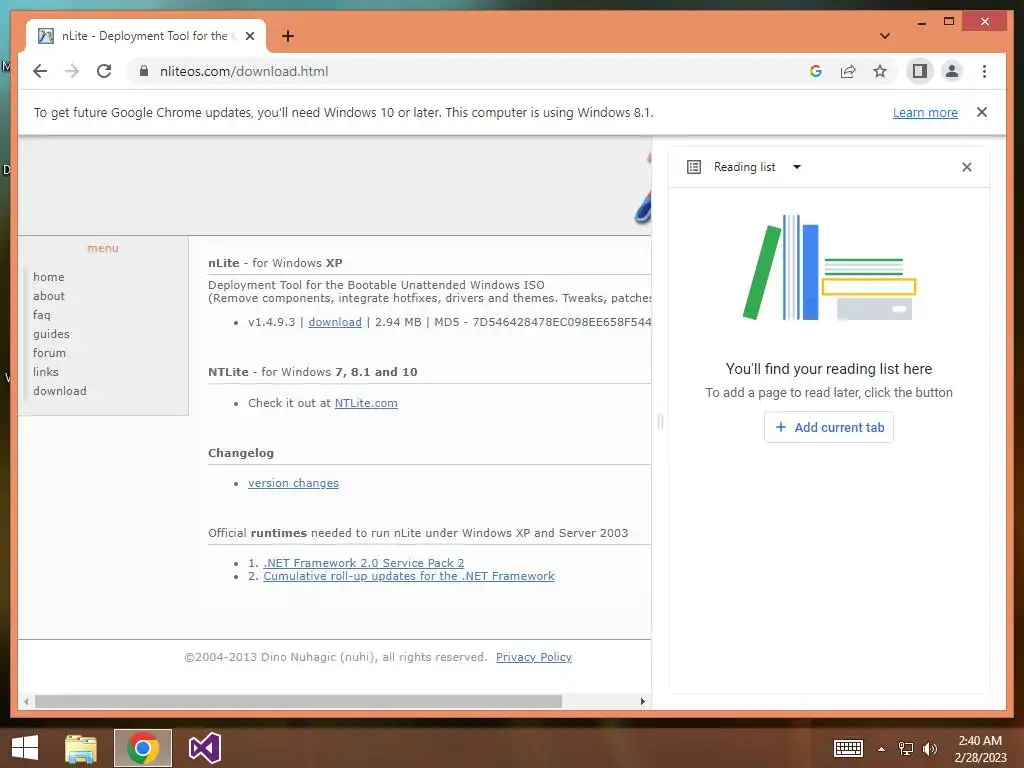
Task: Bookmark this tab with the star
Action: tap(880, 71)
